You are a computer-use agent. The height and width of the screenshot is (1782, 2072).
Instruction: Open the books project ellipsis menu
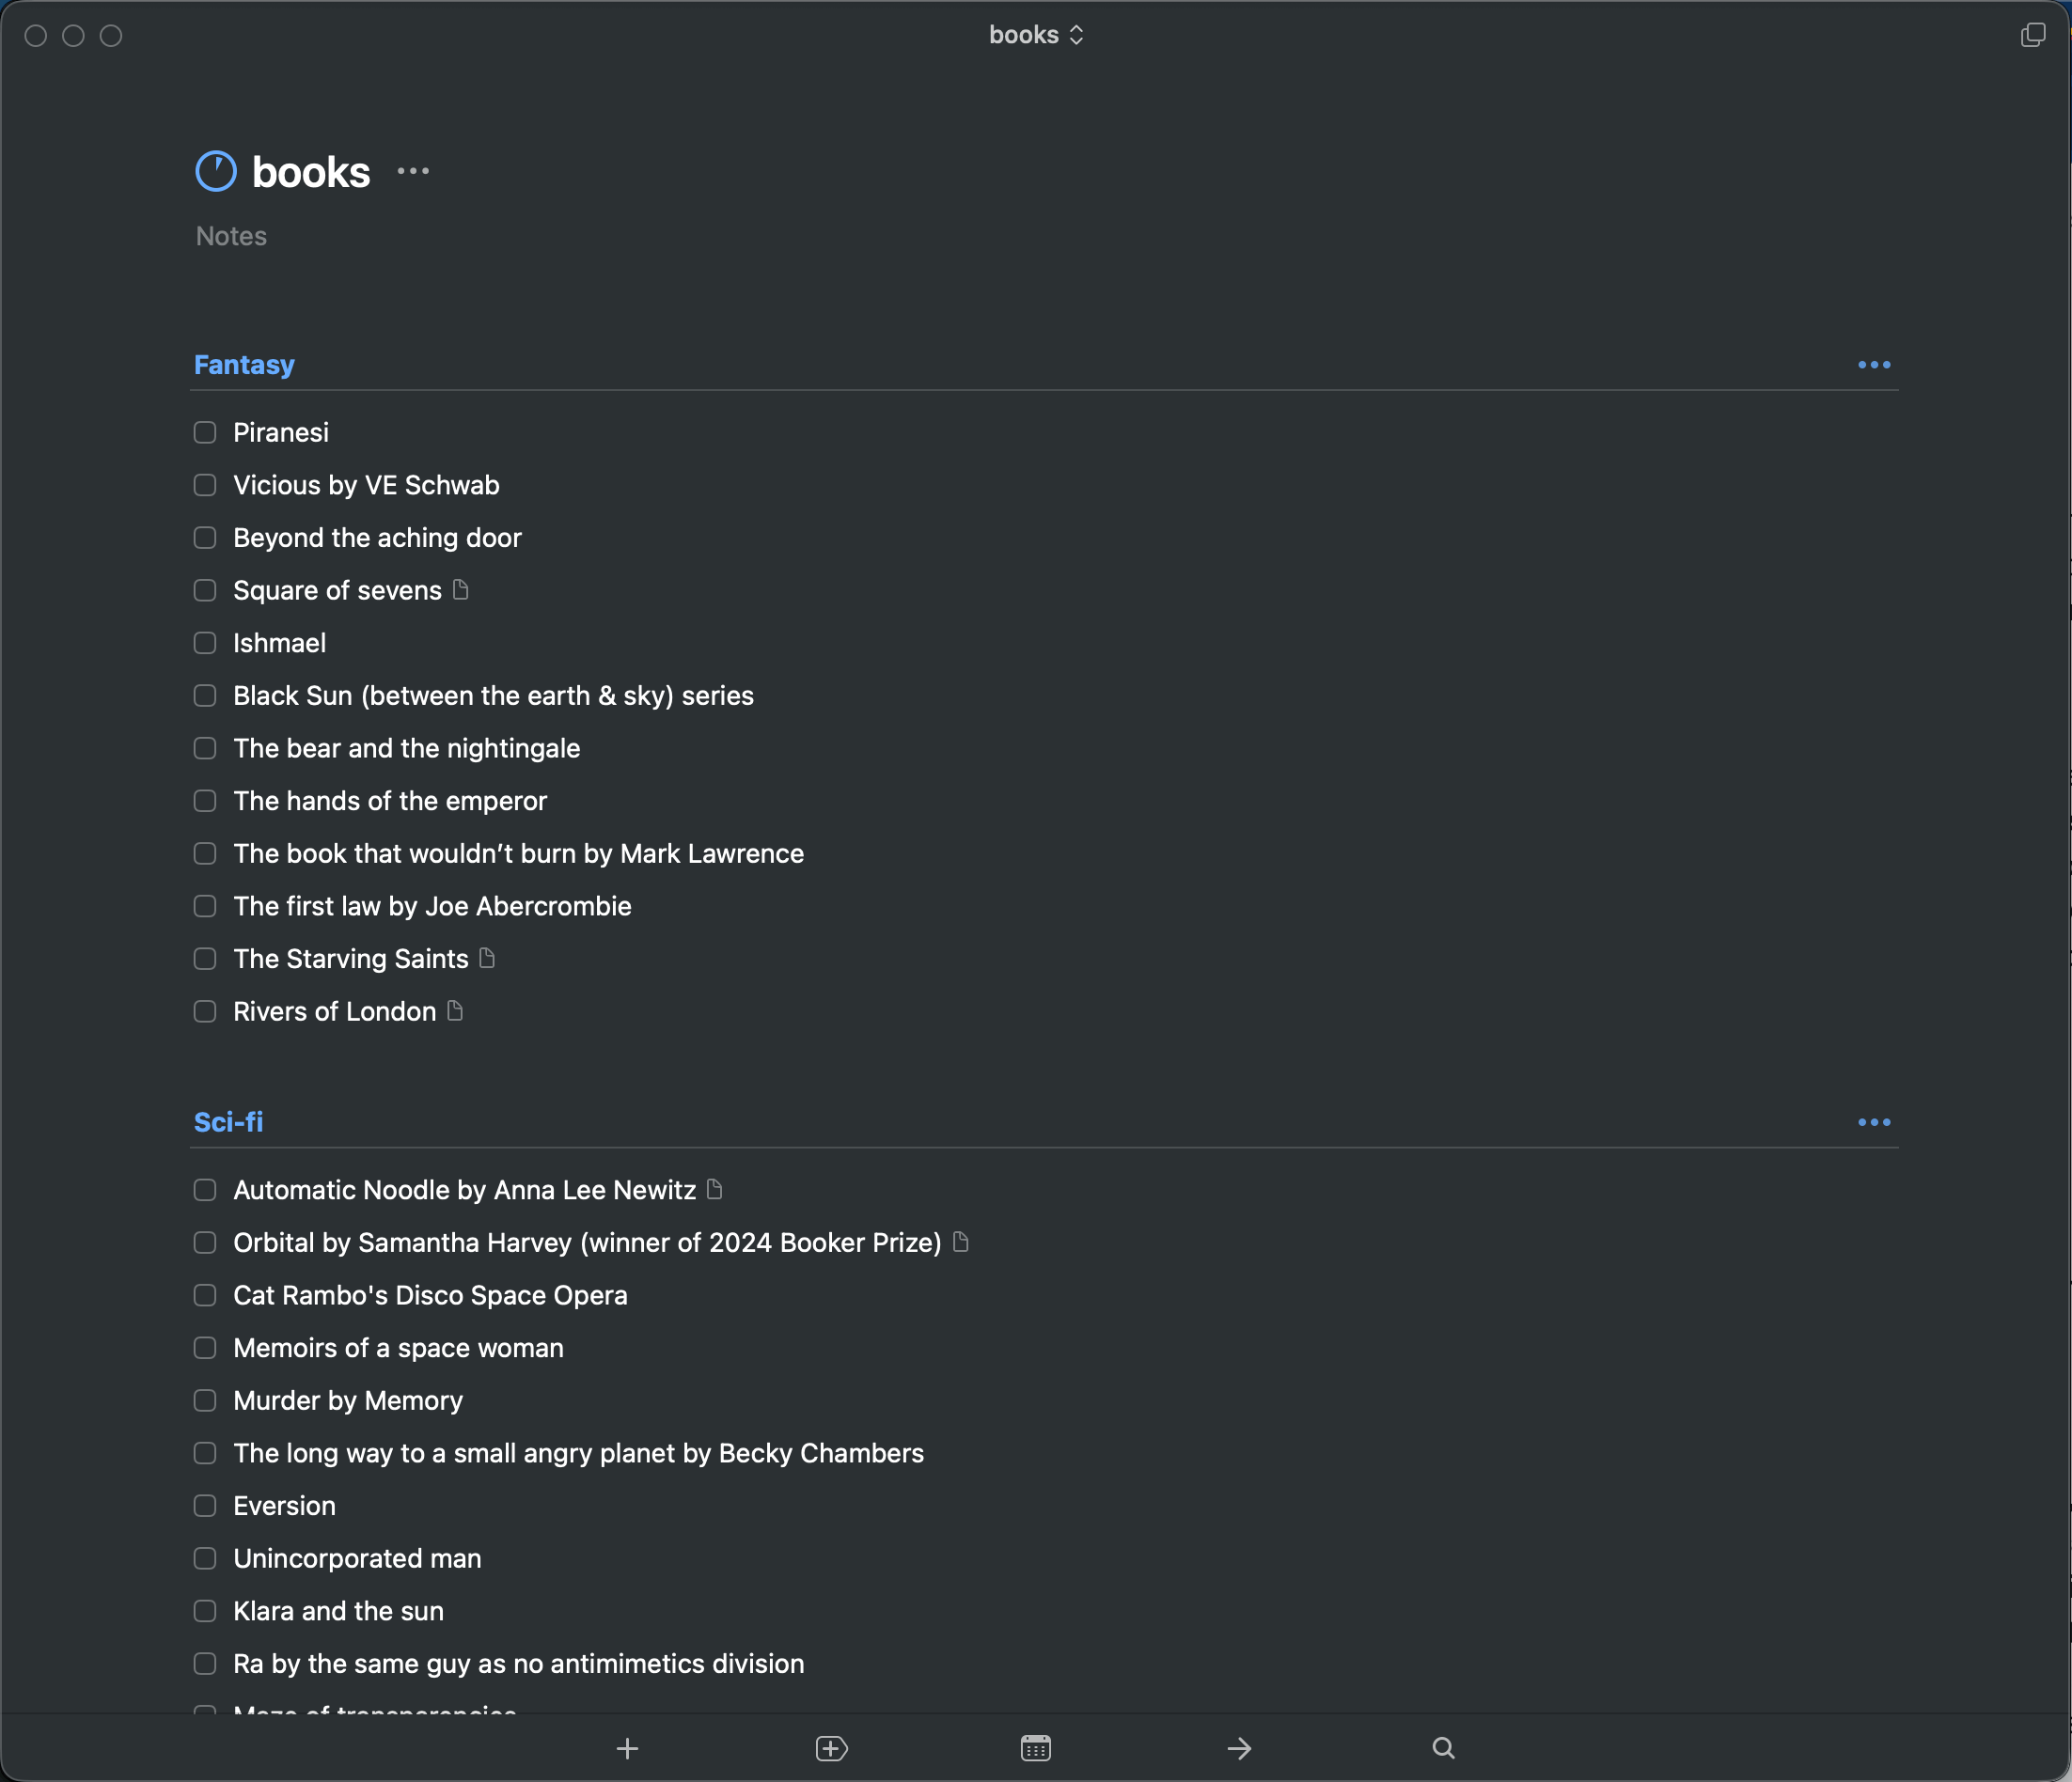coord(413,172)
